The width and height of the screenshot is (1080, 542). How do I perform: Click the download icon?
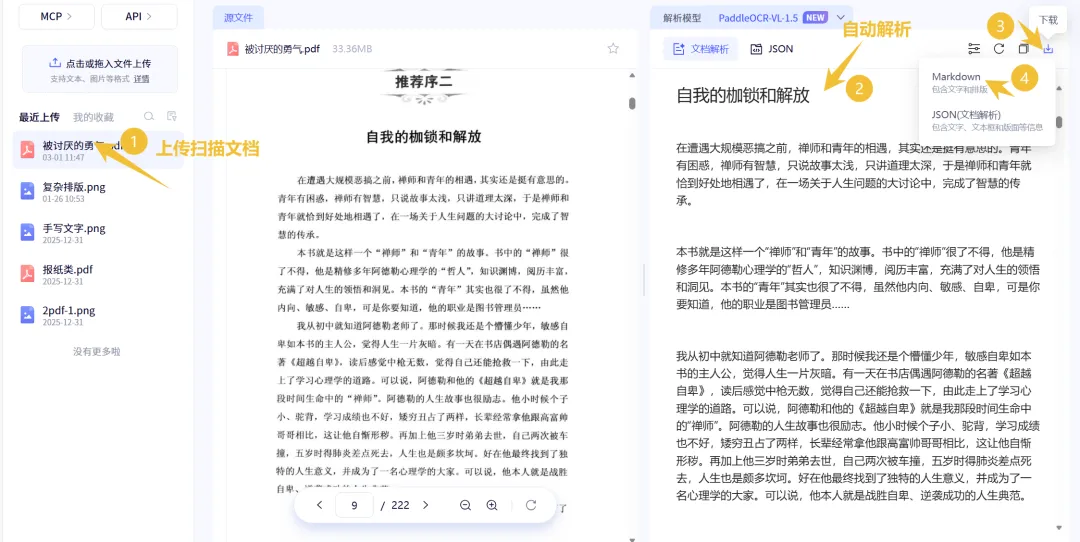click(x=1048, y=49)
